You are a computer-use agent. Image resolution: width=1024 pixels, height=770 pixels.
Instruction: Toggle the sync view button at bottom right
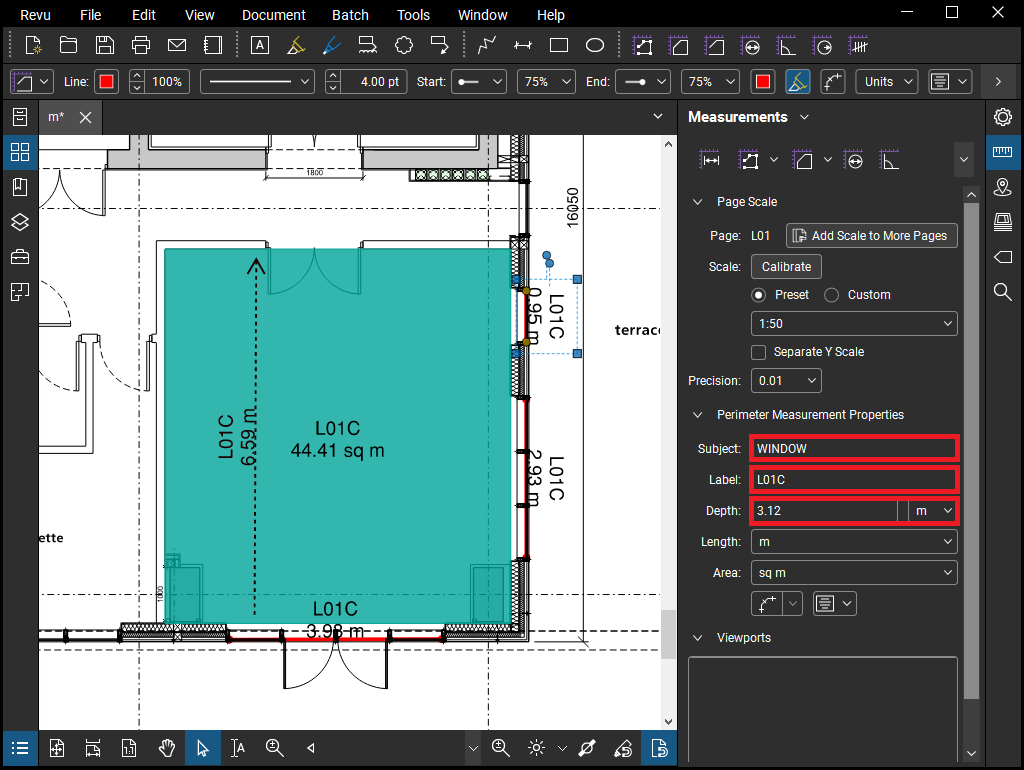(659, 748)
